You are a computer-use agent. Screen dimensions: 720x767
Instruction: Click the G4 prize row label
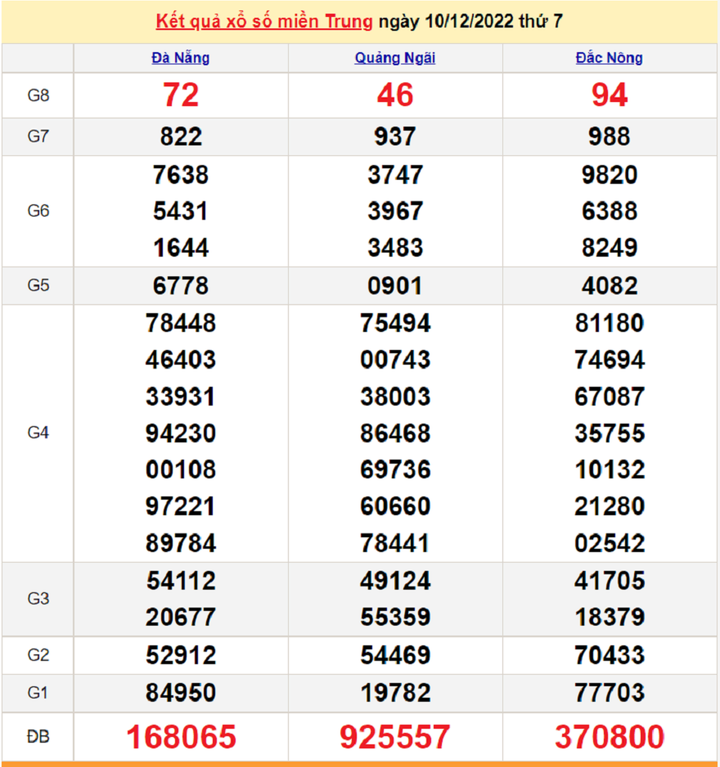38,433
